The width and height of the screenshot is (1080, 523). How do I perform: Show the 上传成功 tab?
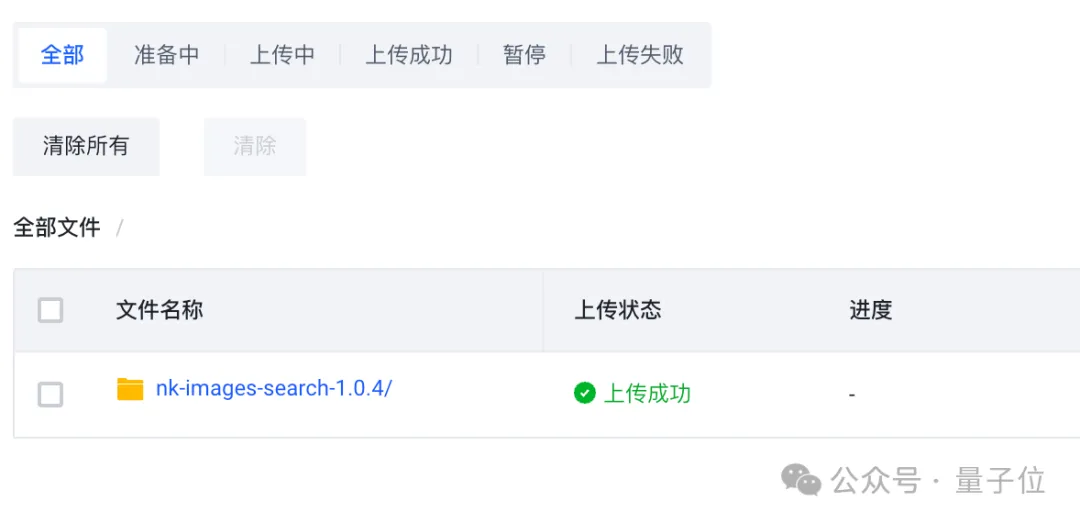point(408,55)
